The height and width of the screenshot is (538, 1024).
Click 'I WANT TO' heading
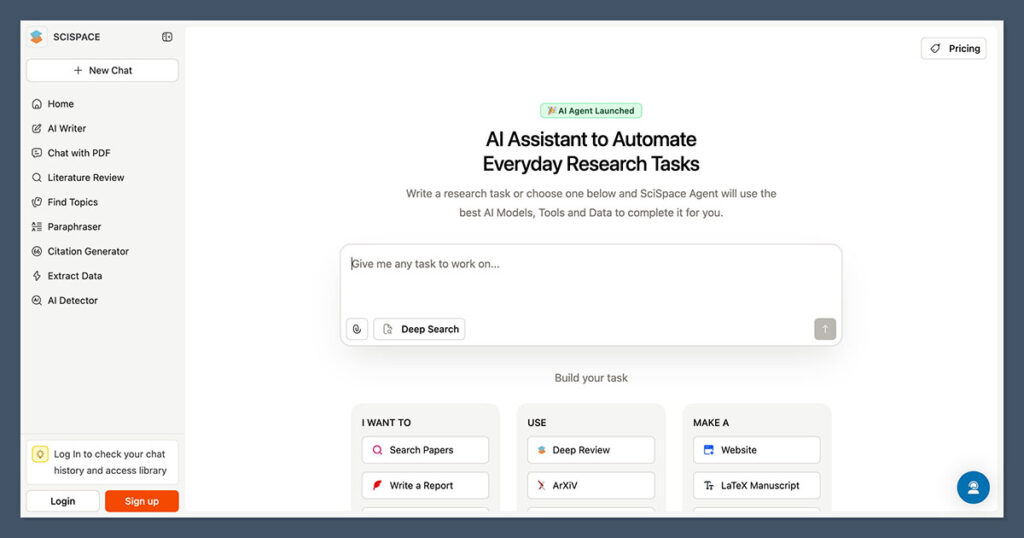386,423
